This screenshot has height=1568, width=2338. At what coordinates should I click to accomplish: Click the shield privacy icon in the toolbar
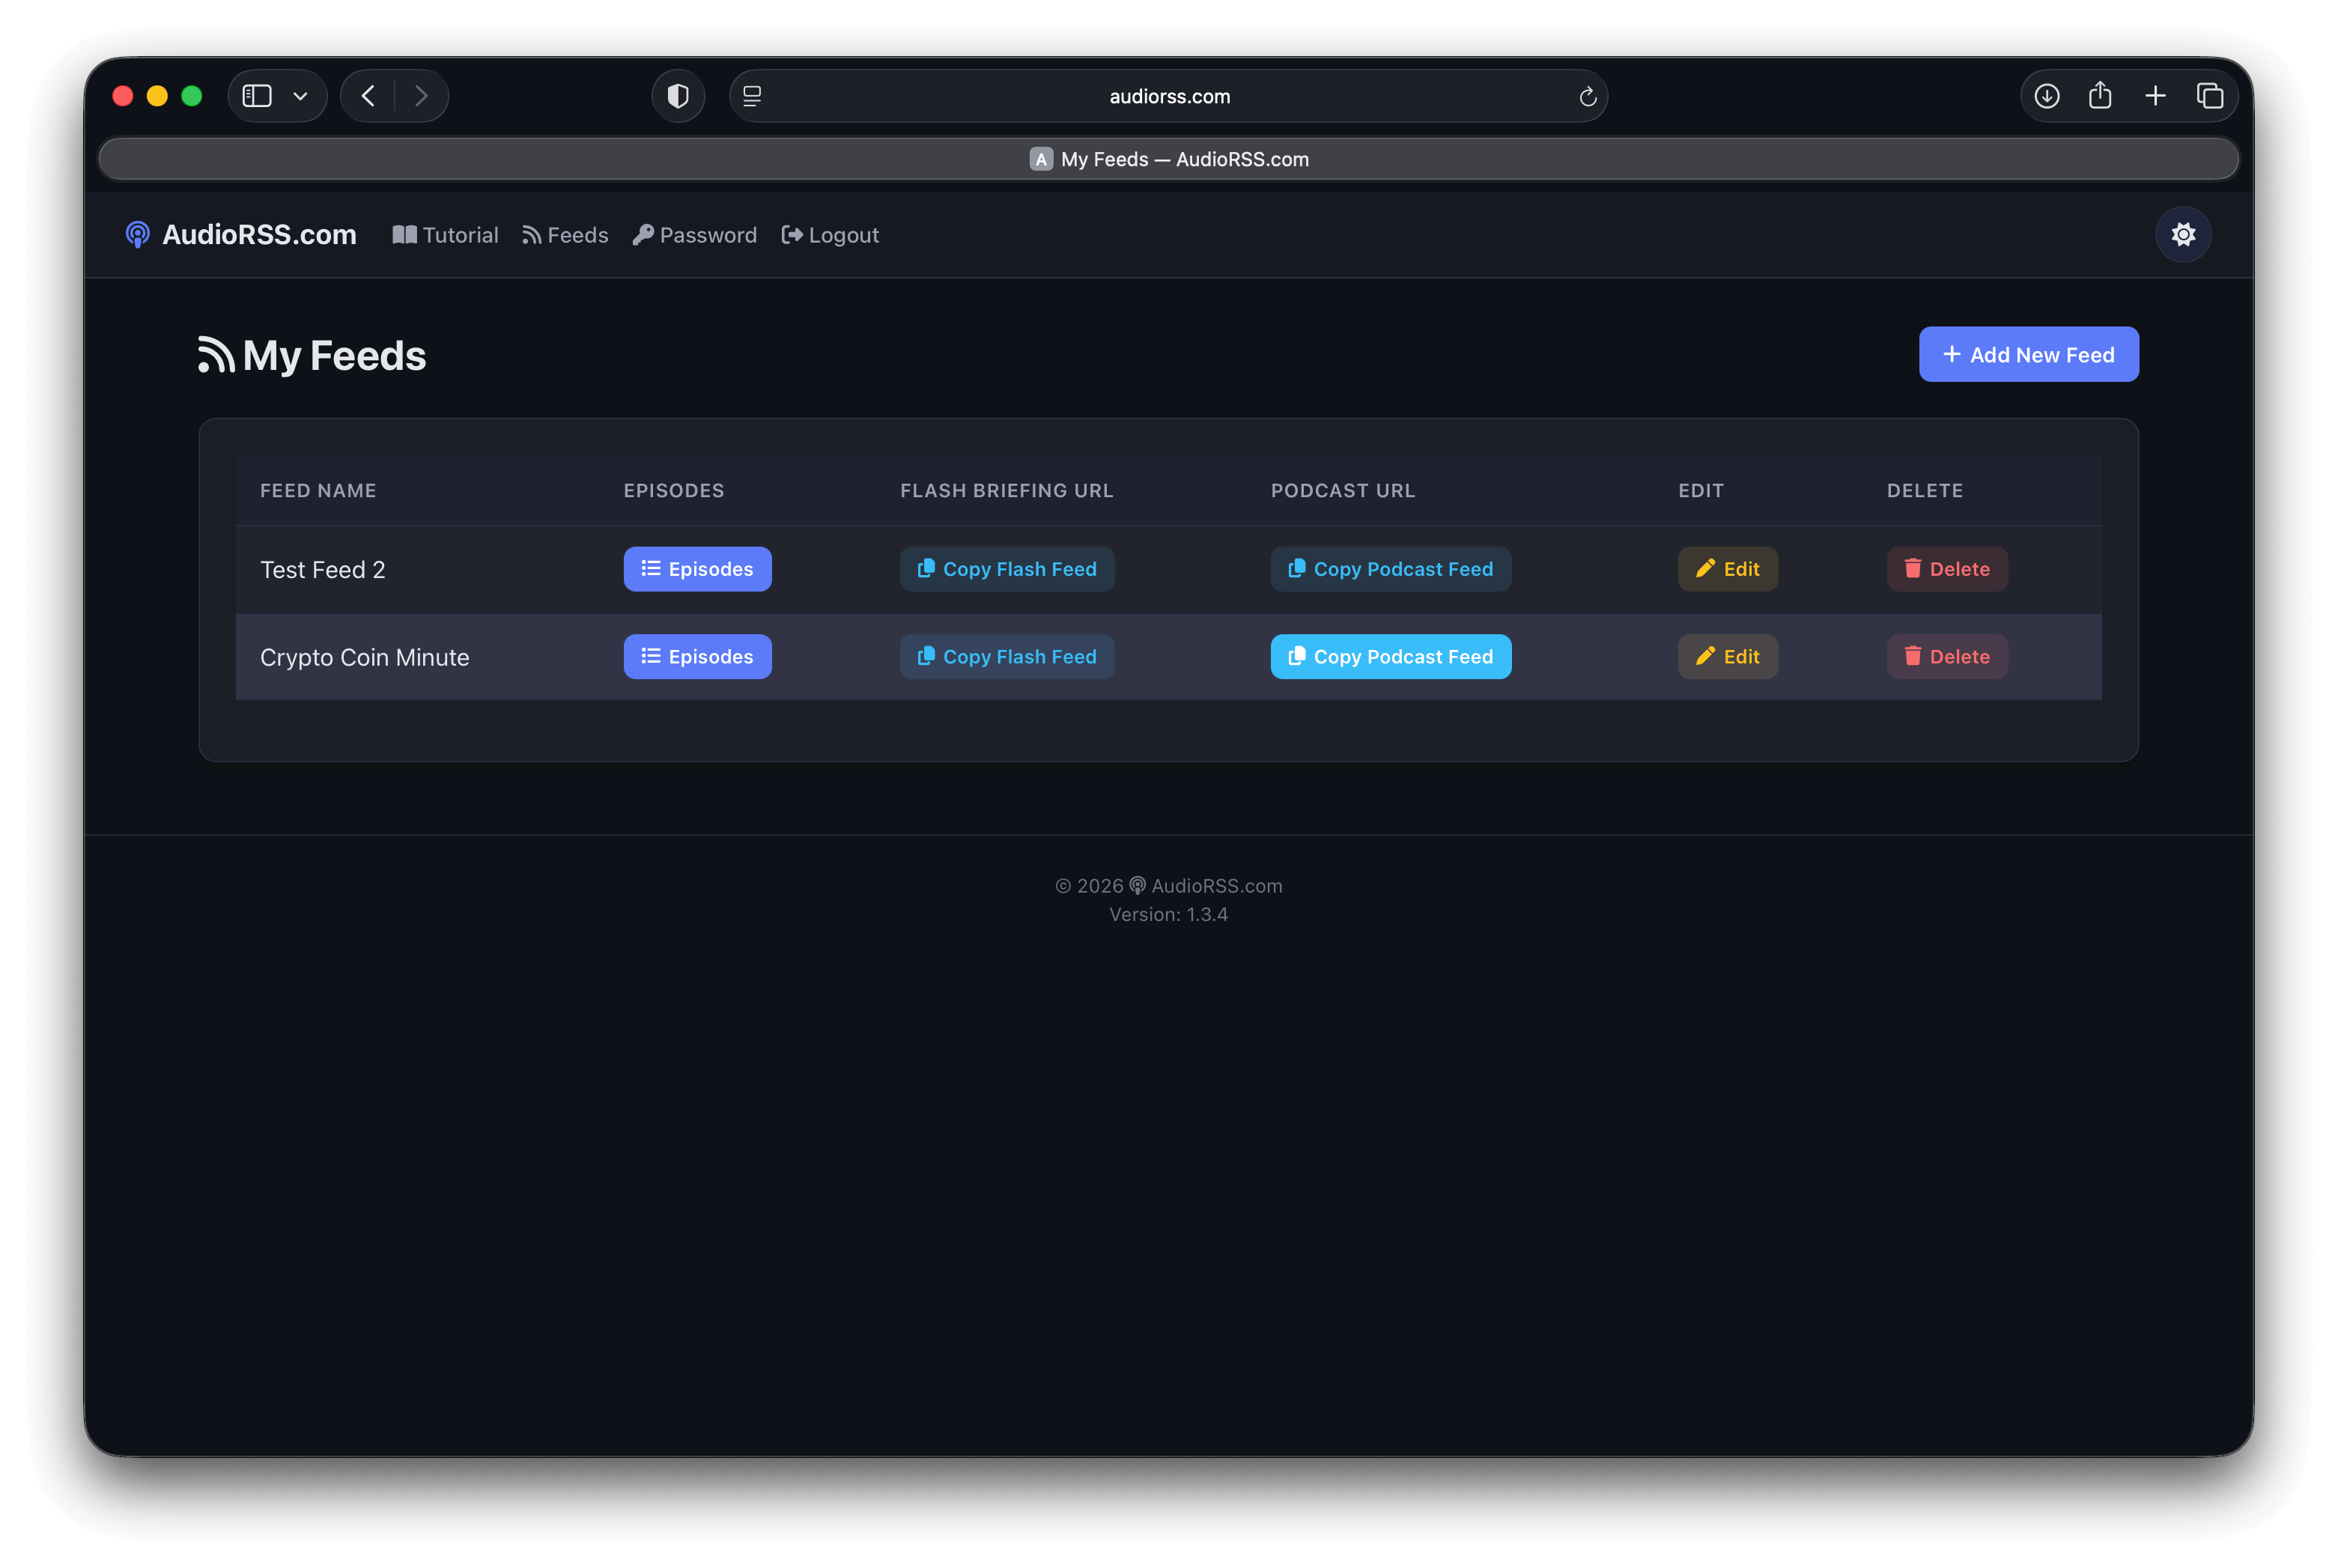[678, 95]
